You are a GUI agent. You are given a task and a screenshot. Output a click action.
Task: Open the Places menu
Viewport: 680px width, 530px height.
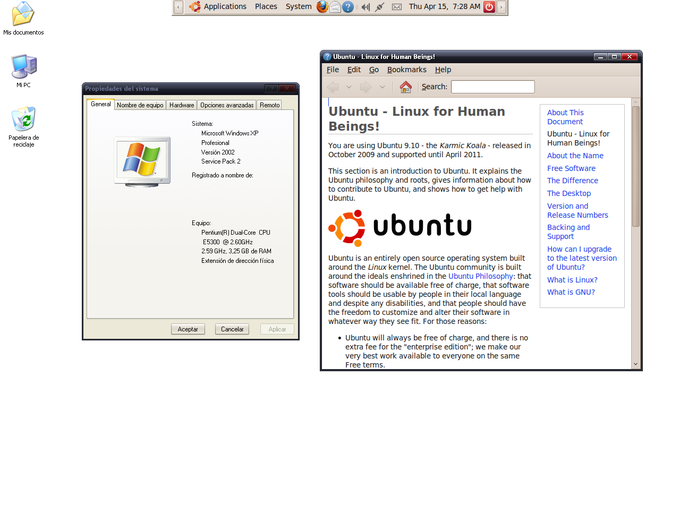coord(266,7)
